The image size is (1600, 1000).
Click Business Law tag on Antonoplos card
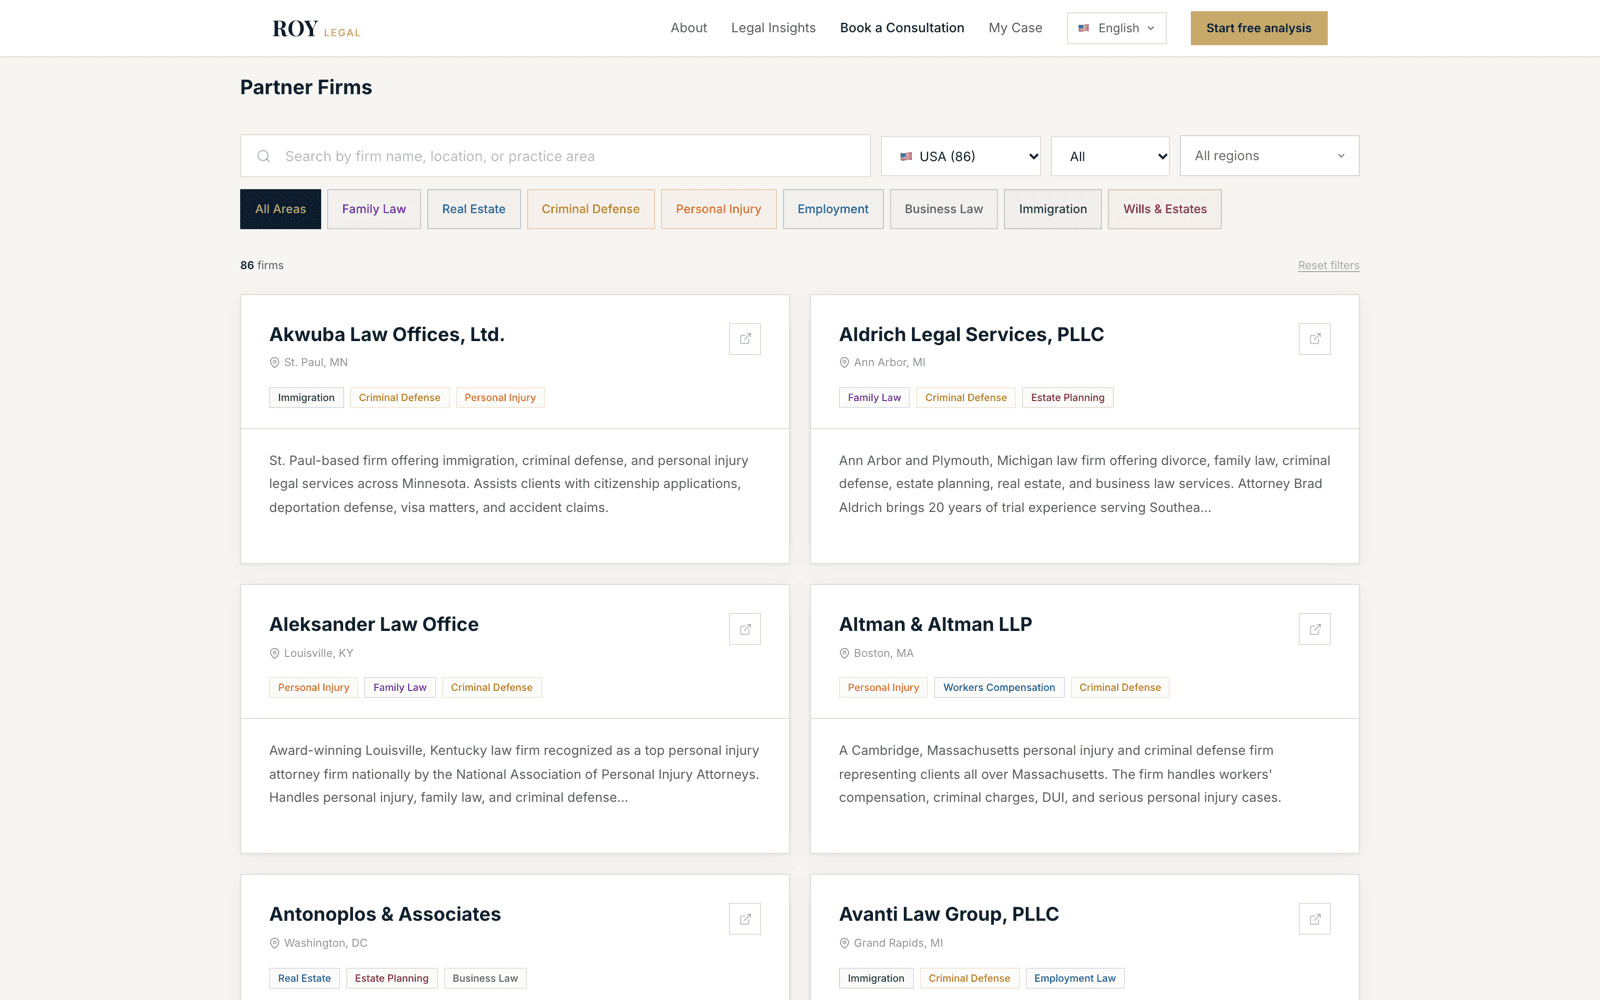(x=485, y=979)
